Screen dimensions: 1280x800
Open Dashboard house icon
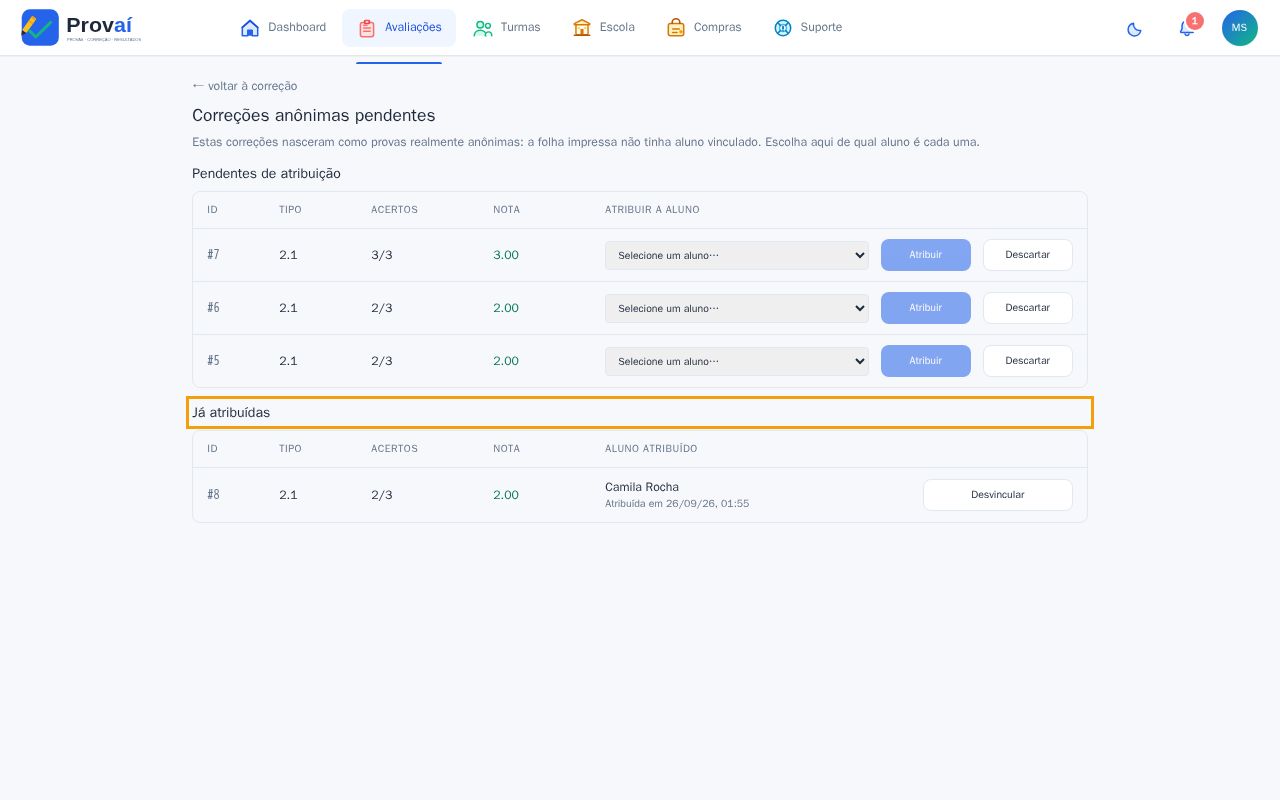[250, 28]
